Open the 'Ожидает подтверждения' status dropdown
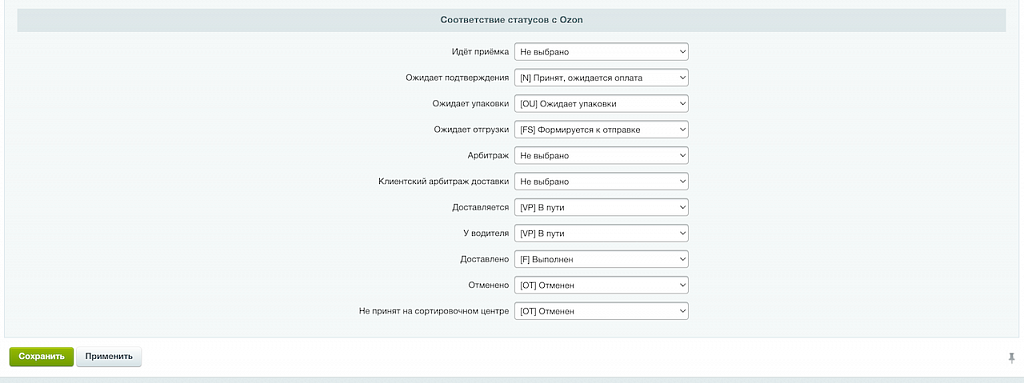Image resolution: width=1024 pixels, height=383 pixels. coord(601,78)
